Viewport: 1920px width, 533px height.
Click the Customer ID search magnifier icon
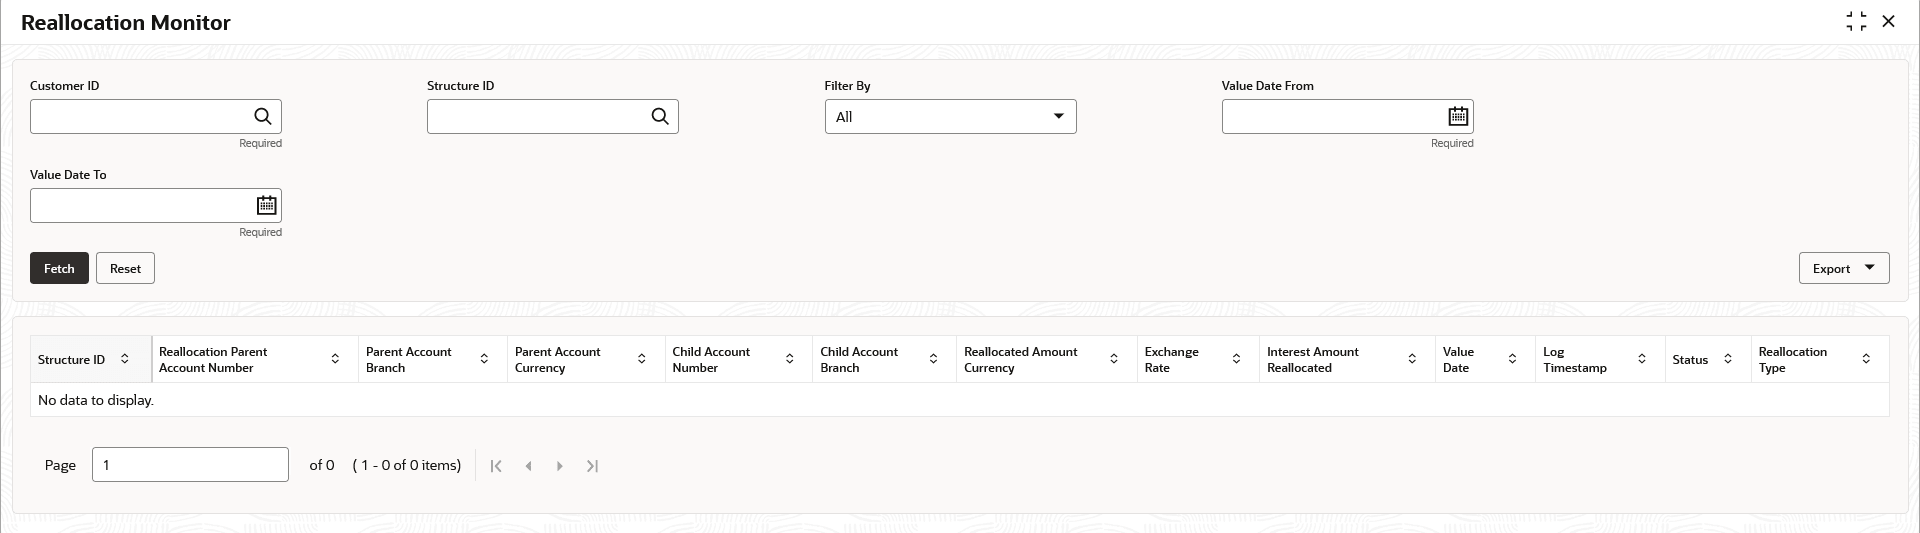[x=263, y=117]
